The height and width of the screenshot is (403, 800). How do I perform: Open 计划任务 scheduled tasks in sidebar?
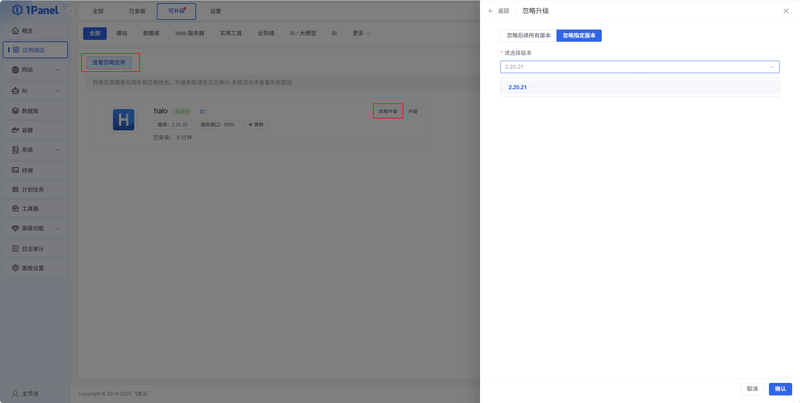35,189
